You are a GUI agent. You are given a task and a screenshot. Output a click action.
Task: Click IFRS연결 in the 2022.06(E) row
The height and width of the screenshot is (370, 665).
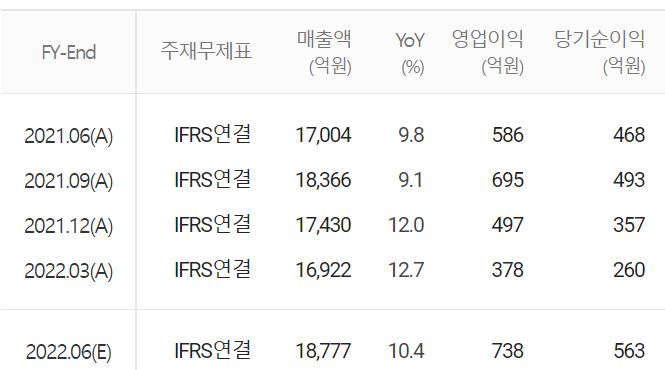click(212, 350)
